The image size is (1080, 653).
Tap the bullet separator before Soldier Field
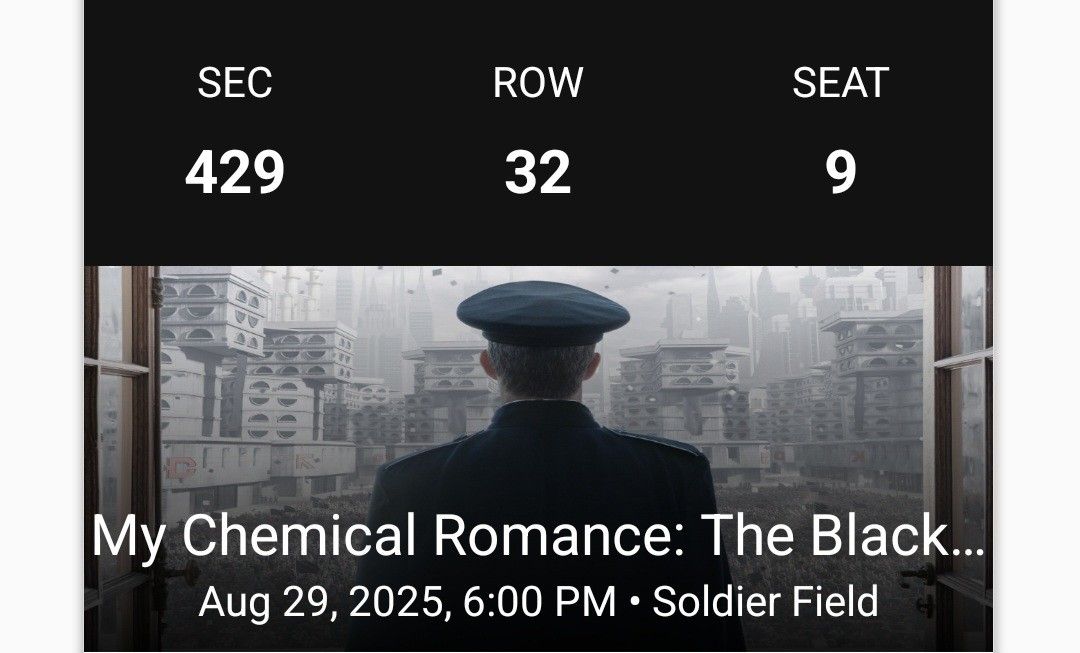pos(635,602)
